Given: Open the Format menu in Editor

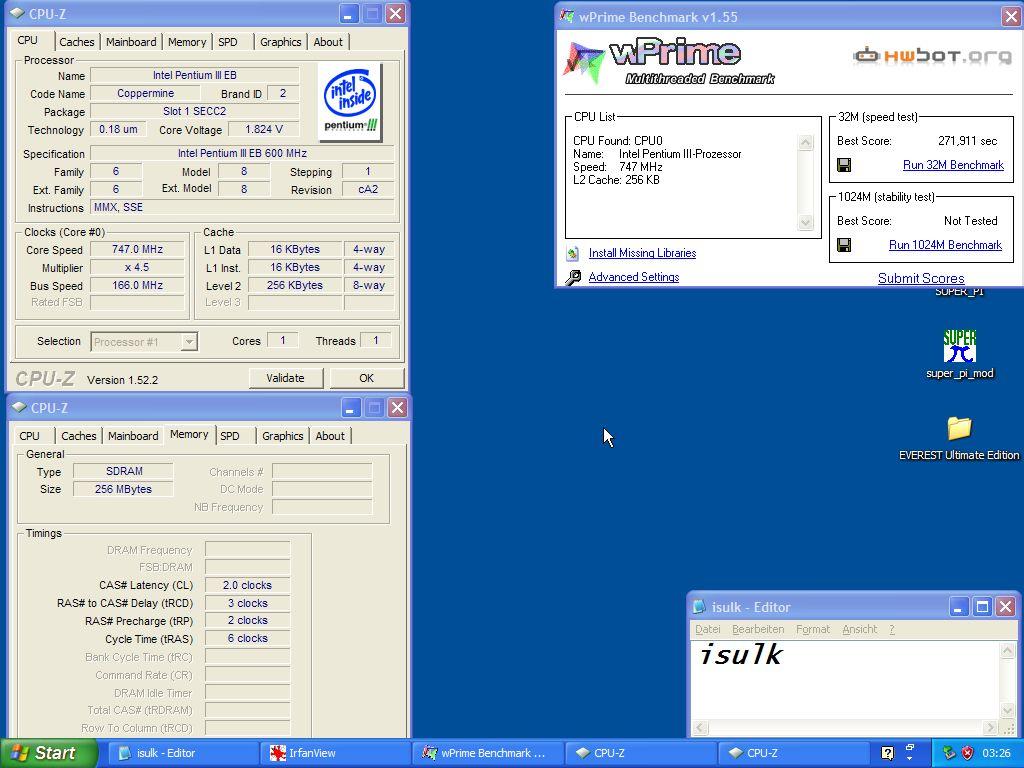Looking at the screenshot, I should coord(813,630).
